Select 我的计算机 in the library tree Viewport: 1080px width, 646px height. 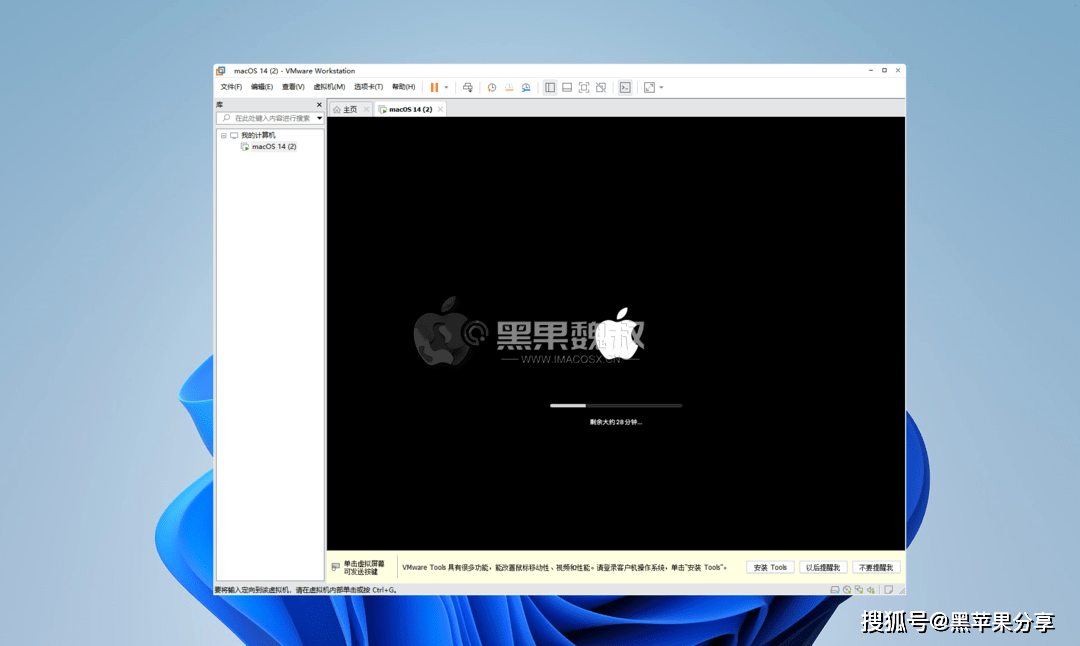[258, 136]
